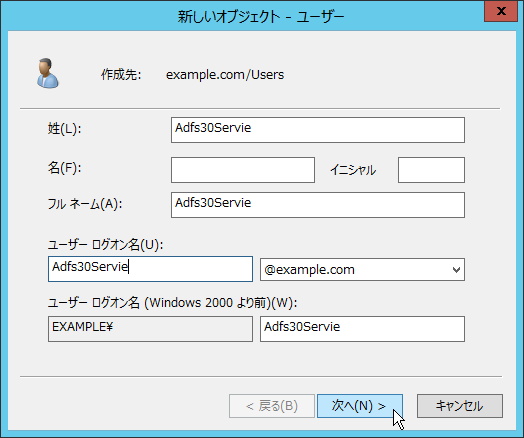Click the ユーザー ログオン名(U): label

click(105, 245)
